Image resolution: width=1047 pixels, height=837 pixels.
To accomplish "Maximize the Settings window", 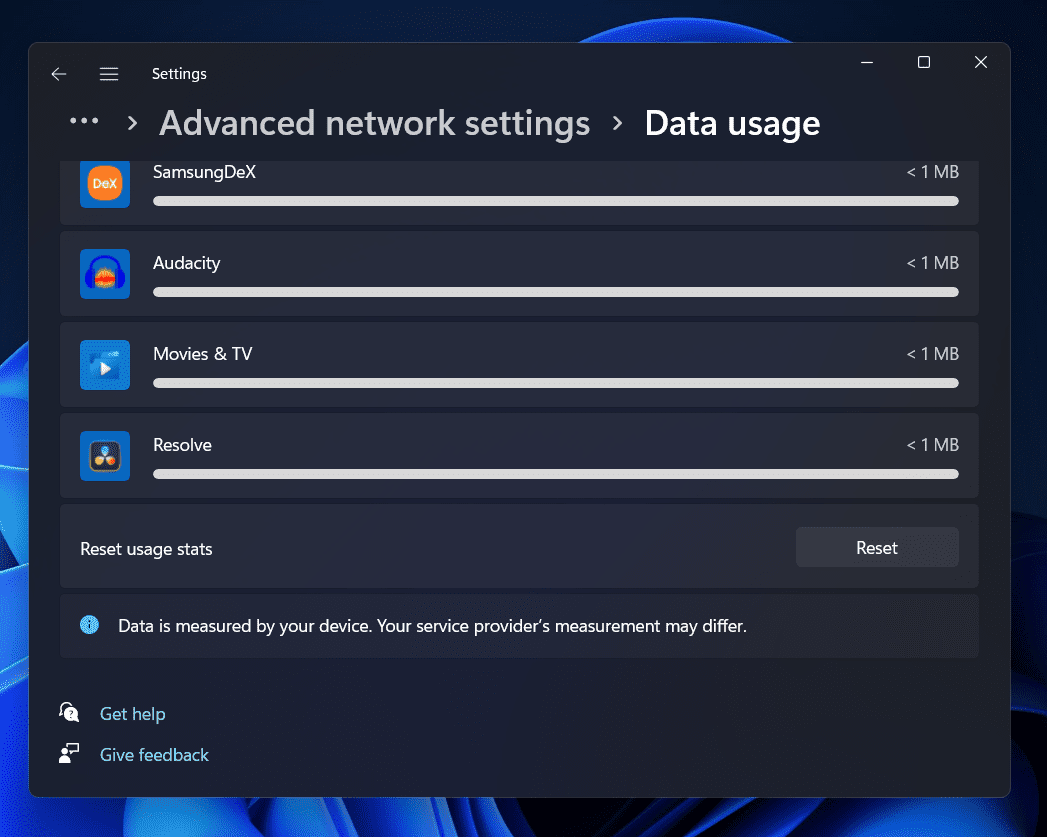I will [924, 63].
